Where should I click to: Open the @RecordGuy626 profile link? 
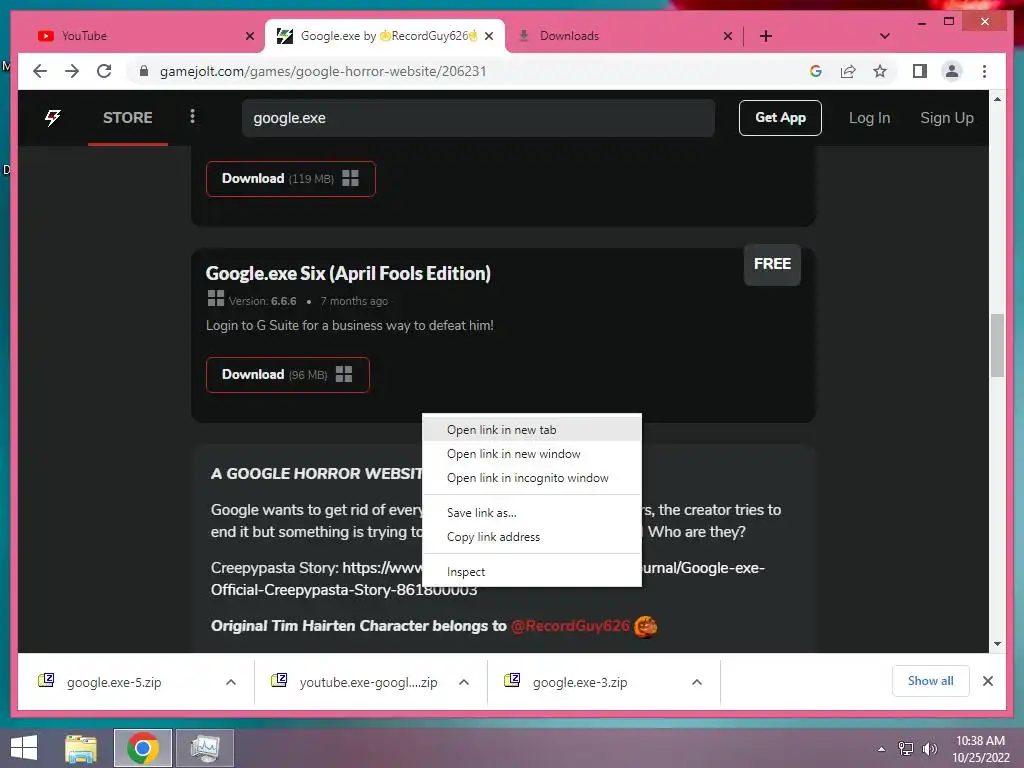click(570, 626)
